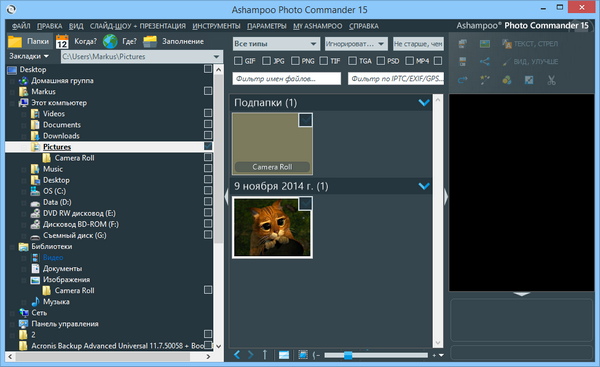Click the calendar icon next to Когда?
This screenshot has height=367, width=600.
pyautogui.click(x=62, y=42)
